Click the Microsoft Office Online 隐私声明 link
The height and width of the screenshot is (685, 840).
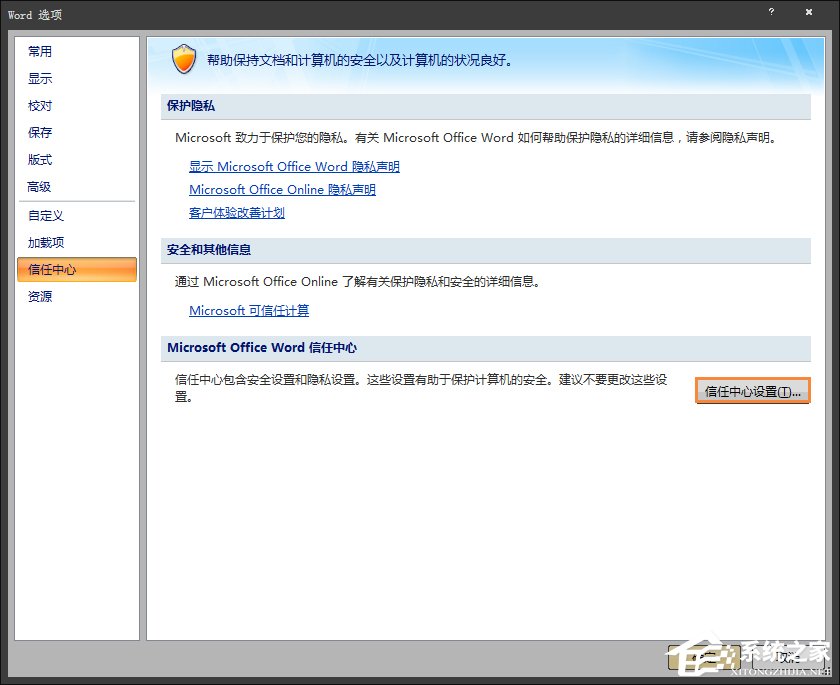tap(281, 189)
